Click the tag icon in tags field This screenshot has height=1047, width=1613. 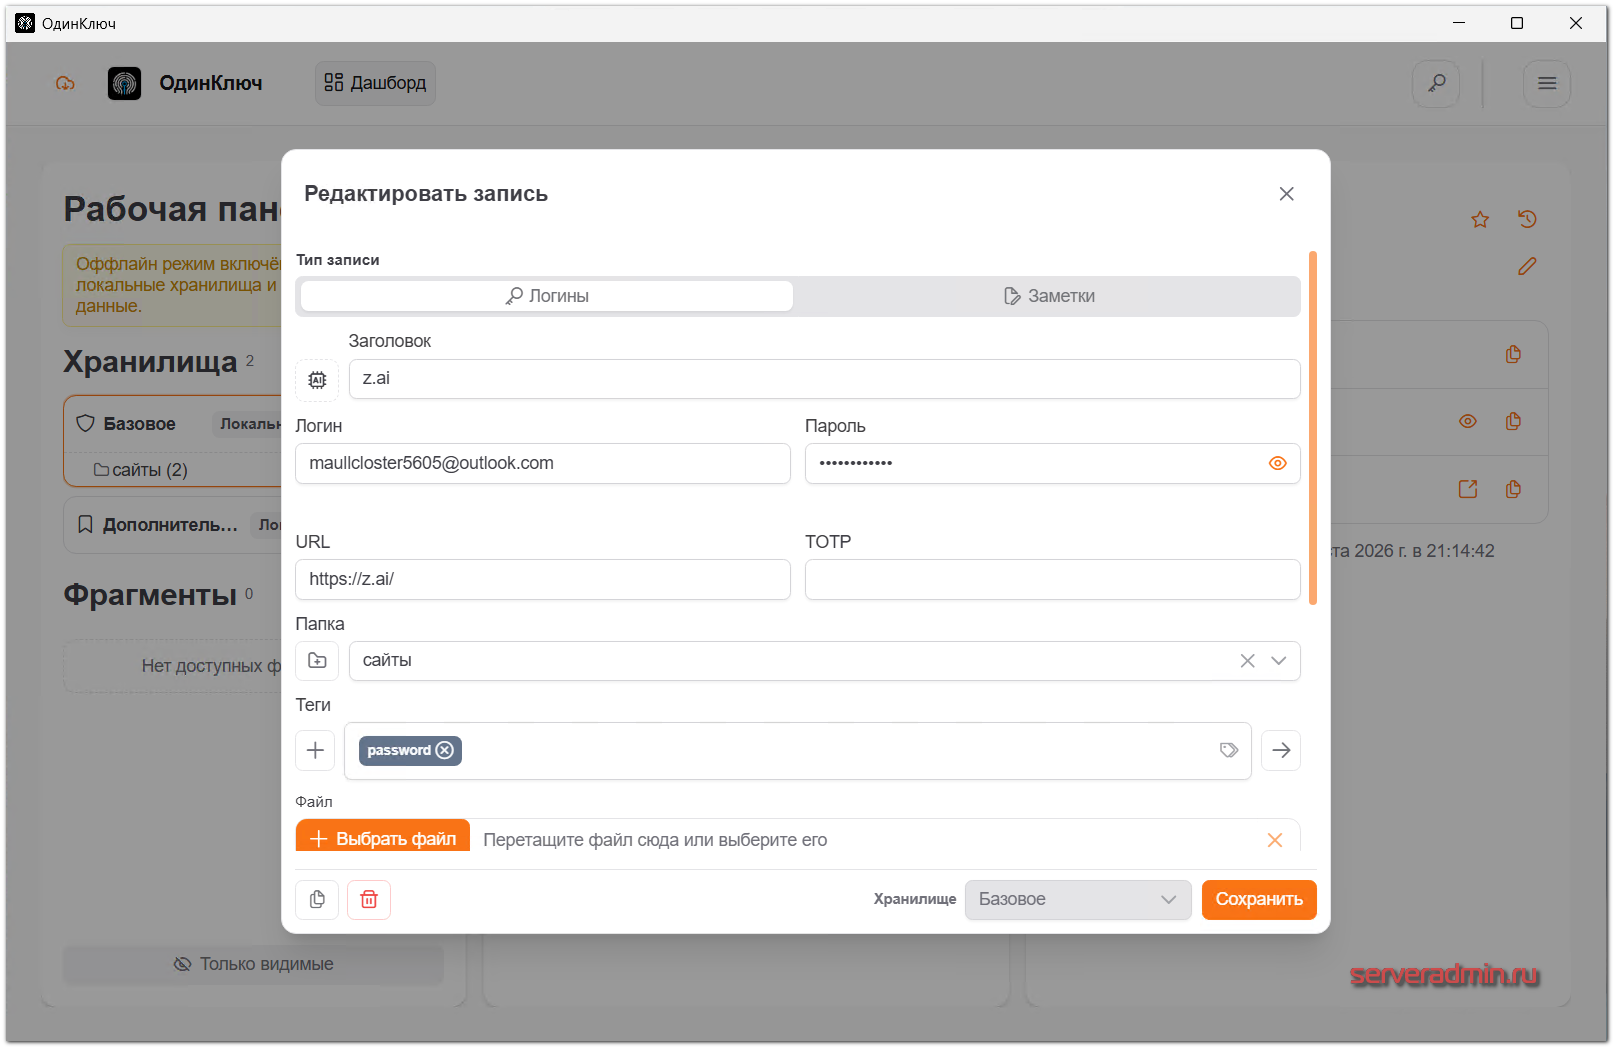[x=1229, y=751]
